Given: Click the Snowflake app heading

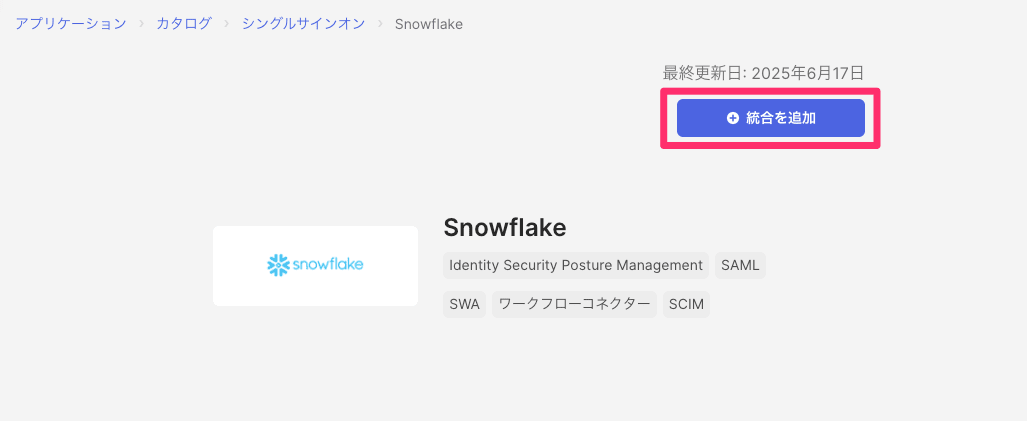Looking at the screenshot, I should [x=505, y=228].
